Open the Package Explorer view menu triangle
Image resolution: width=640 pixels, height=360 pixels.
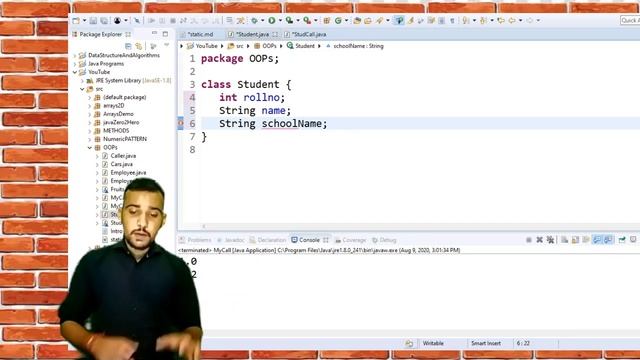pyautogui.click(x=167, y=45)
